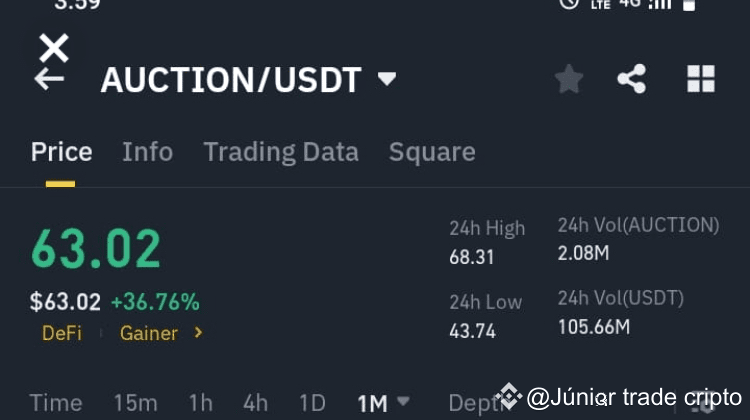The image size is (750, 420).
Task: Tap the white X close icon
Action: (54, 47)
